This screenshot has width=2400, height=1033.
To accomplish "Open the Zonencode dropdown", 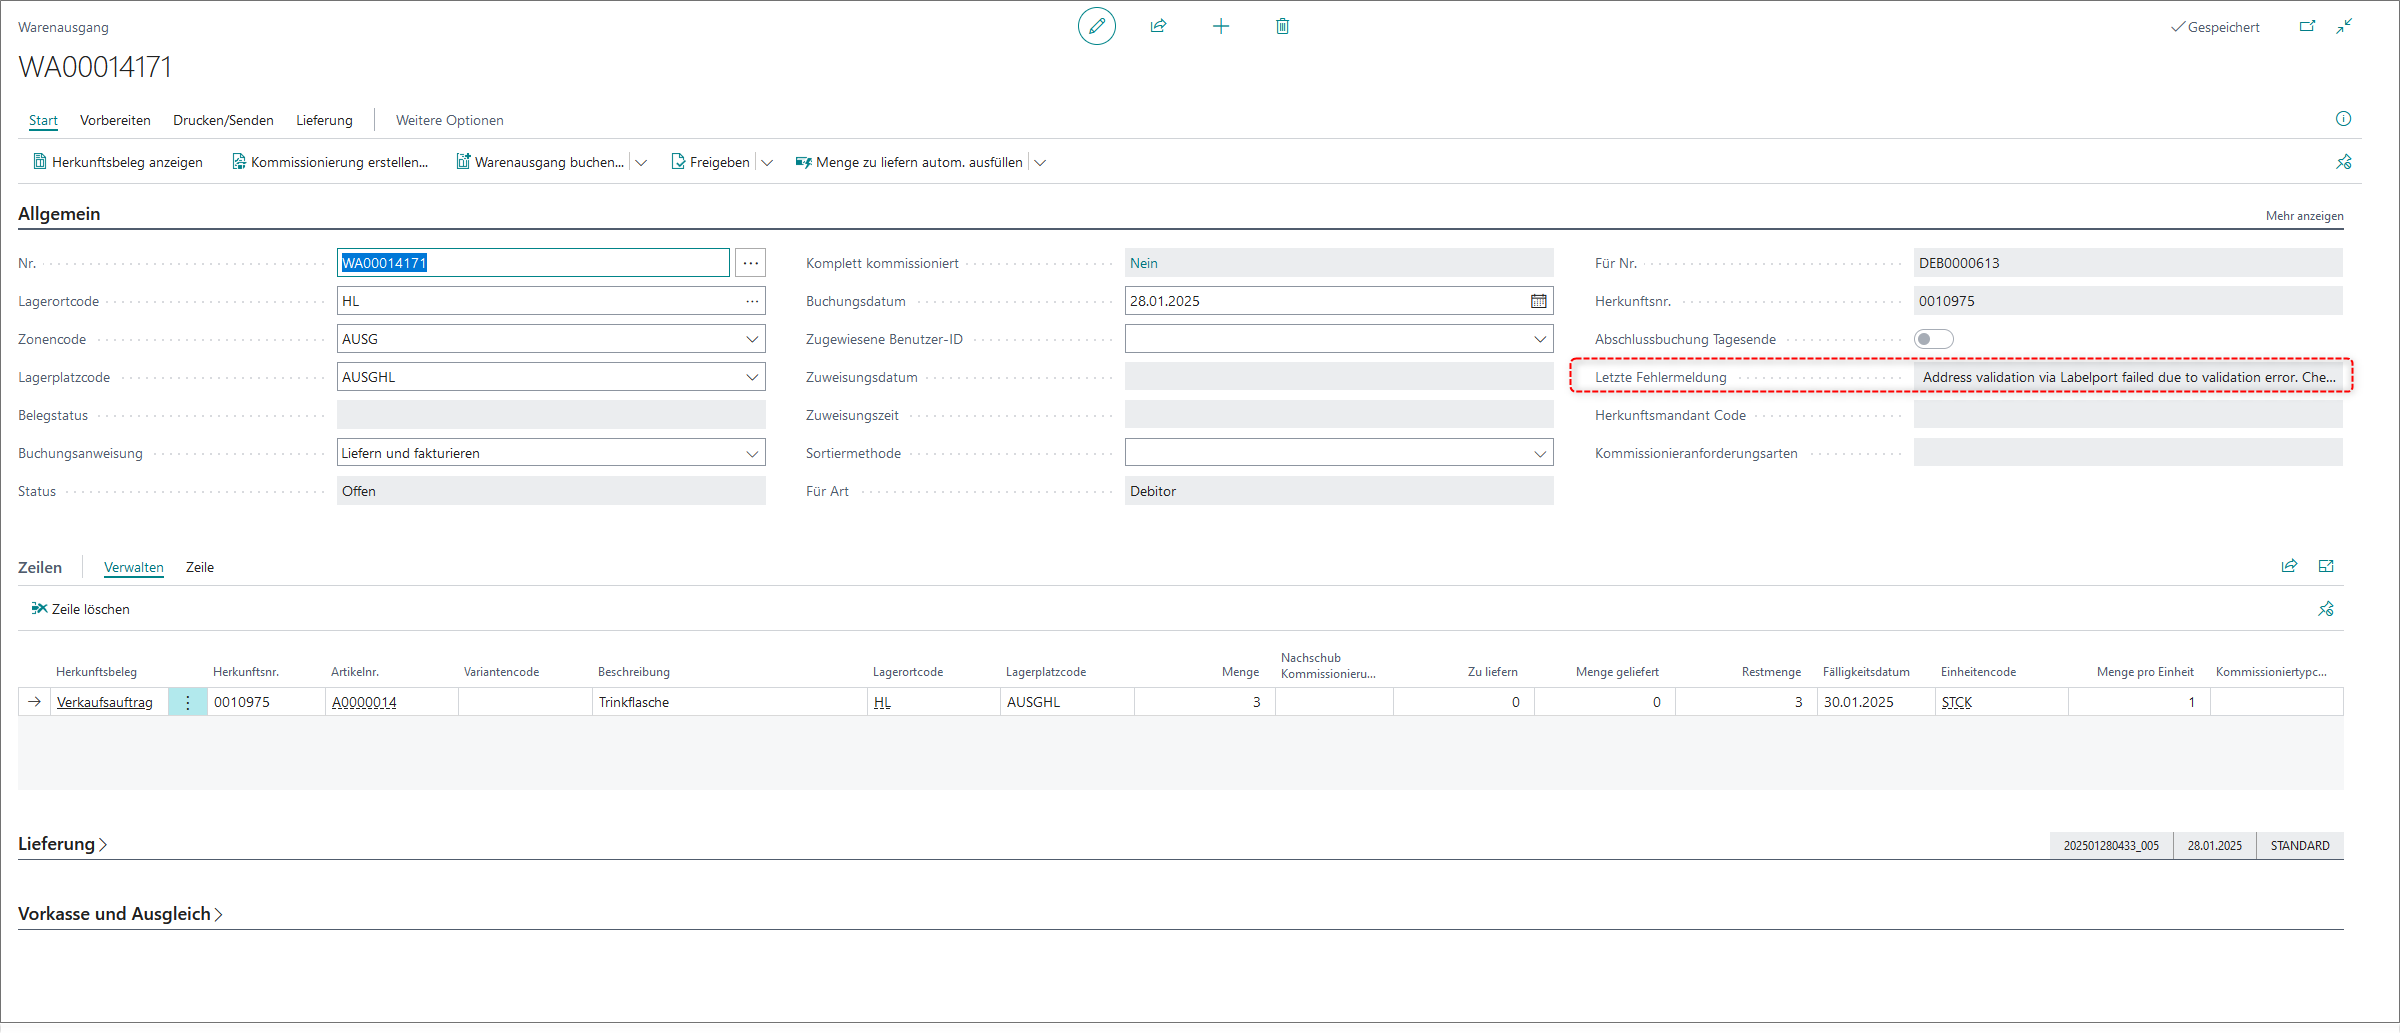I will 752,339.
